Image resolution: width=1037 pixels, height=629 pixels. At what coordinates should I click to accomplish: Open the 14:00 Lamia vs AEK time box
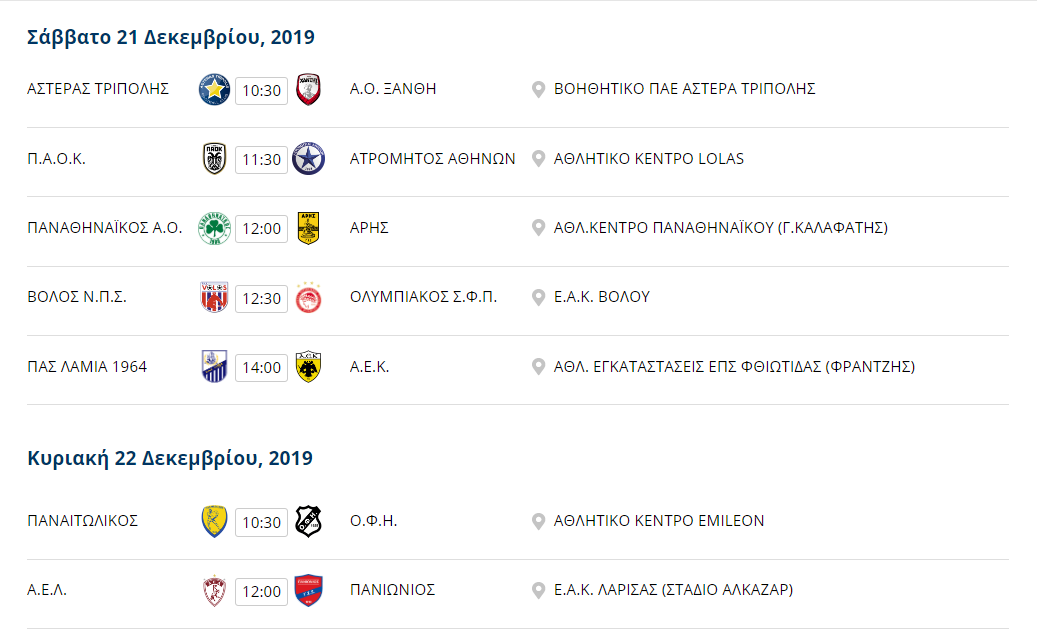pos(261,367)
